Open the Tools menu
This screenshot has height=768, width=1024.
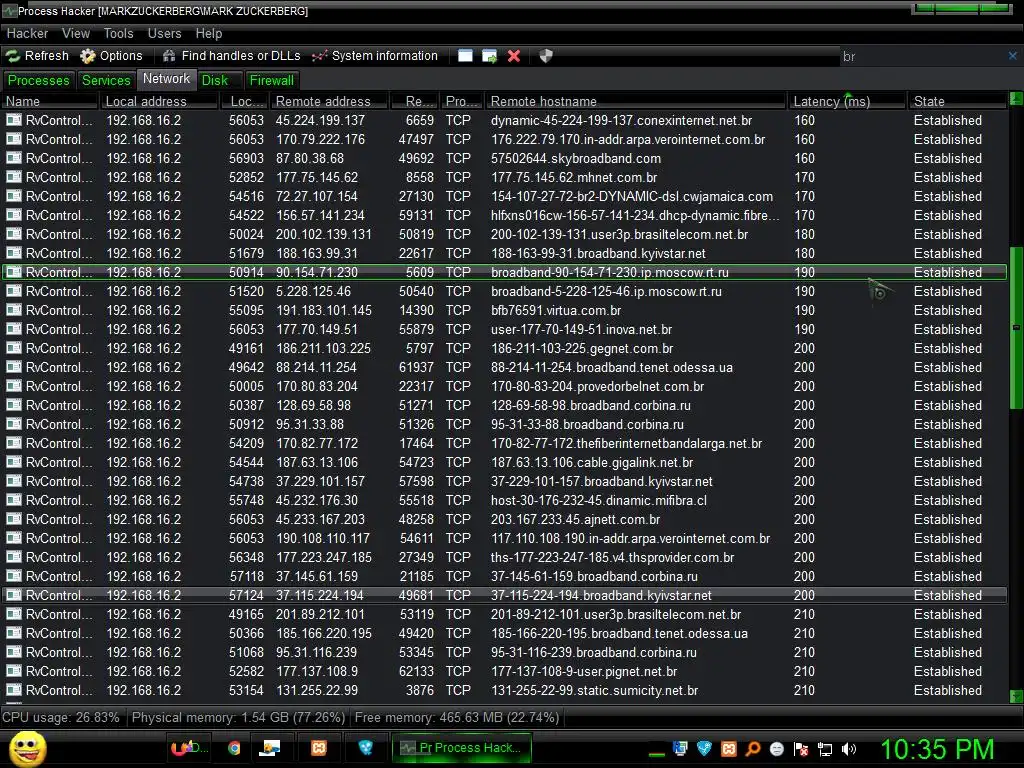[118, 33]
